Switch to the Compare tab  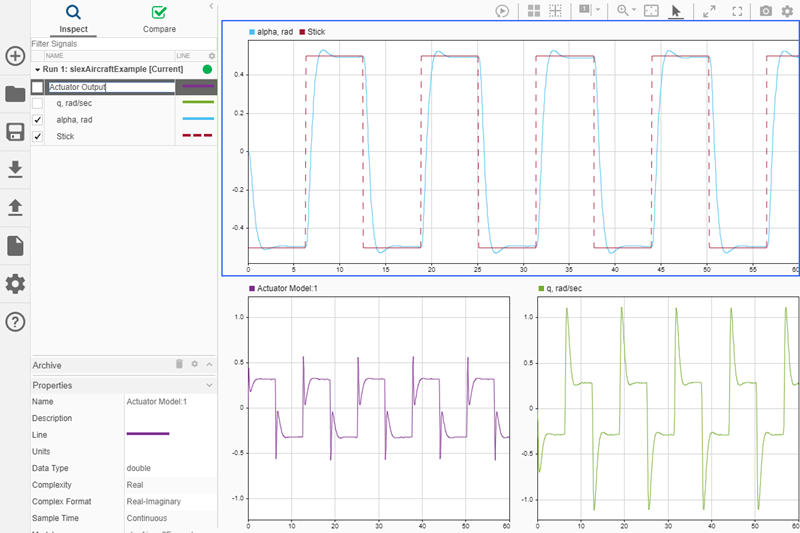(159, 18)
